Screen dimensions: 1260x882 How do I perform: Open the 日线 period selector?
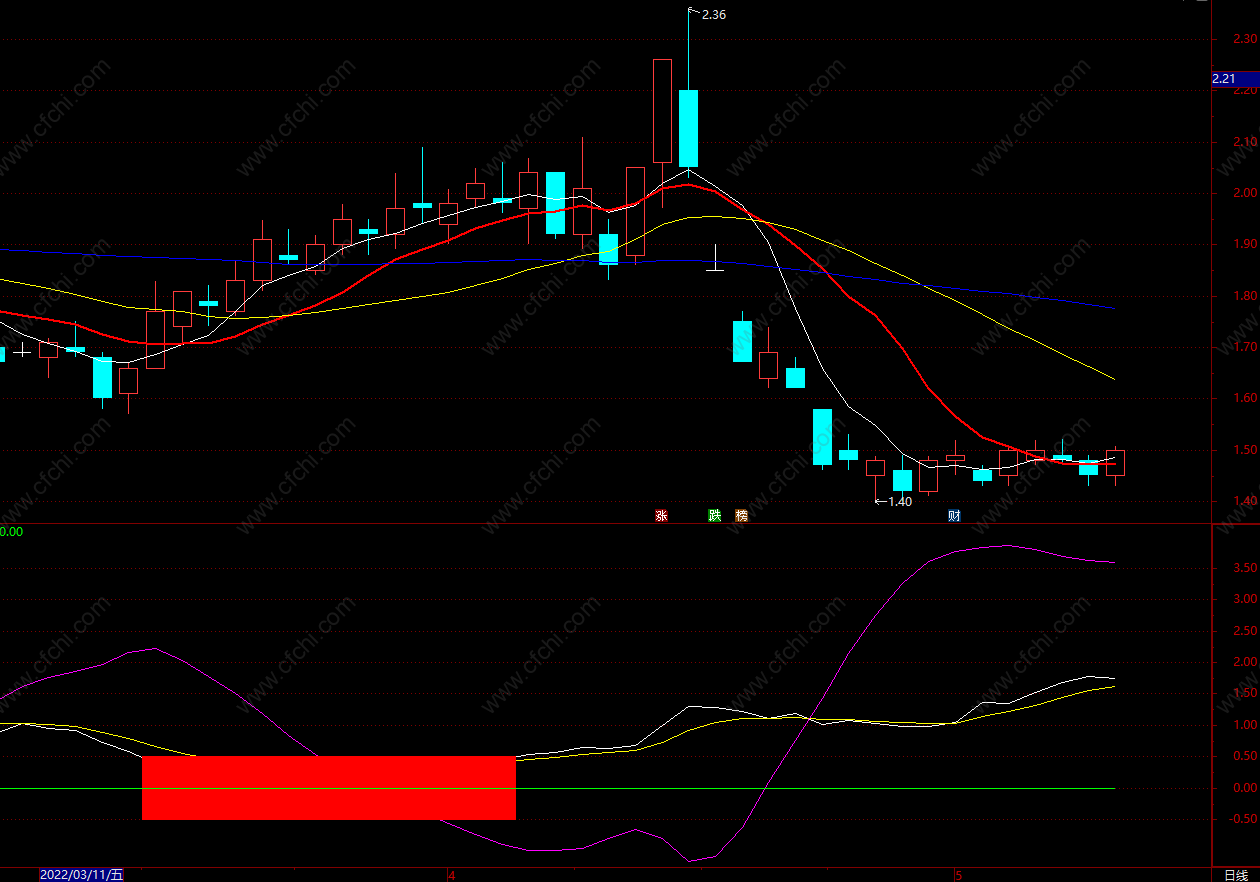pos(1237,875)
